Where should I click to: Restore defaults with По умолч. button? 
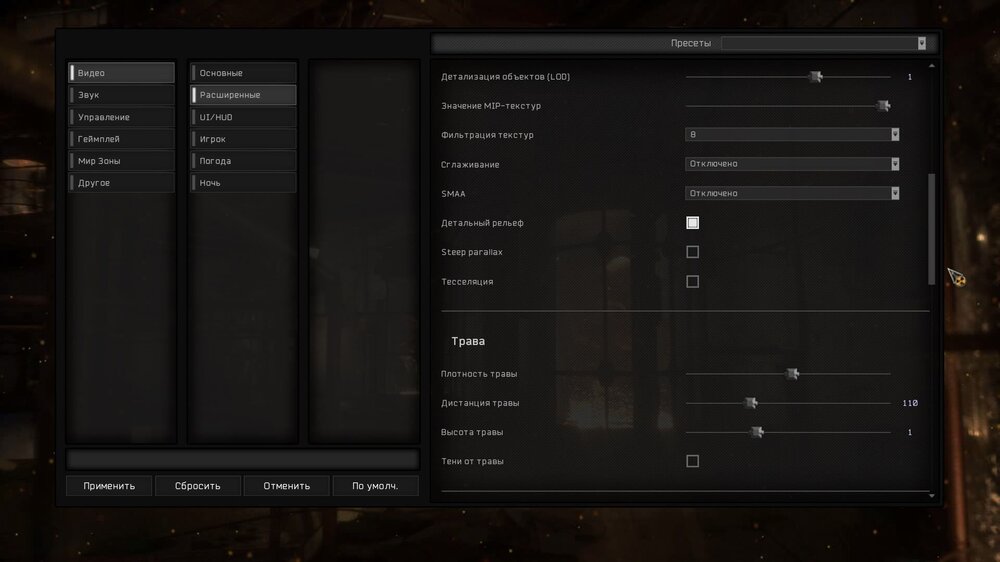[x=375, y=485]
